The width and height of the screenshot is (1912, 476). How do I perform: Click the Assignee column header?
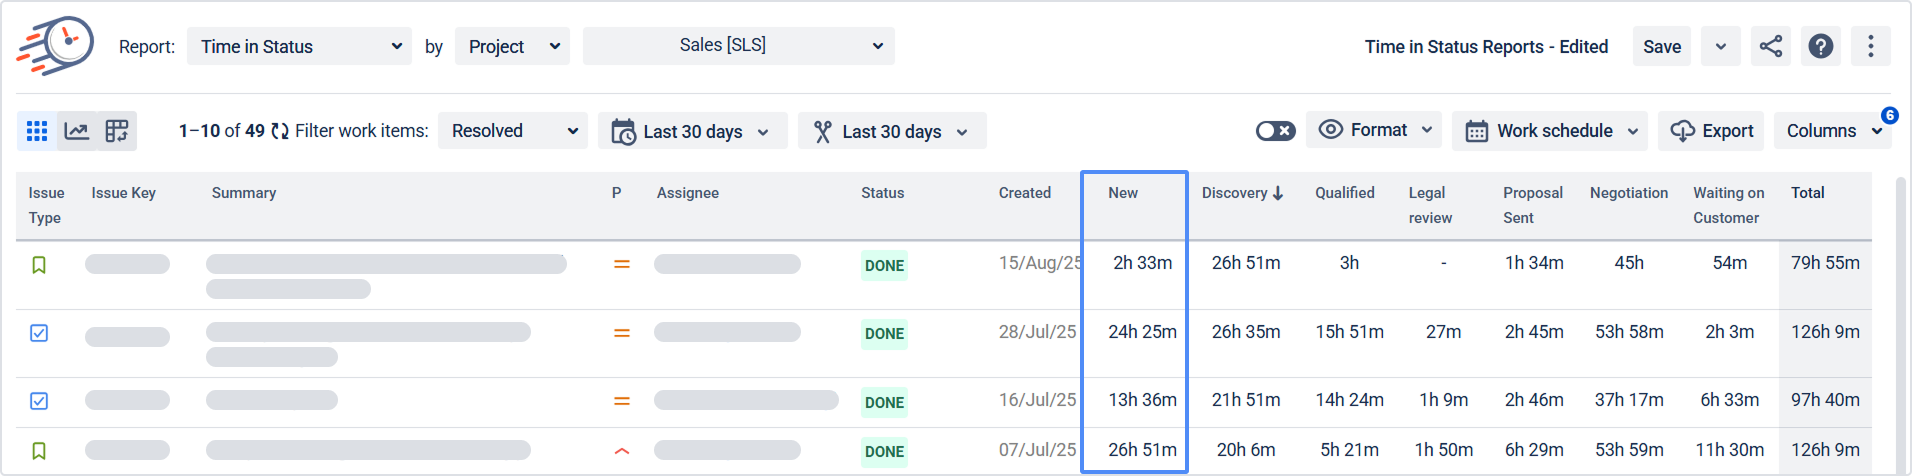point(688,193)
